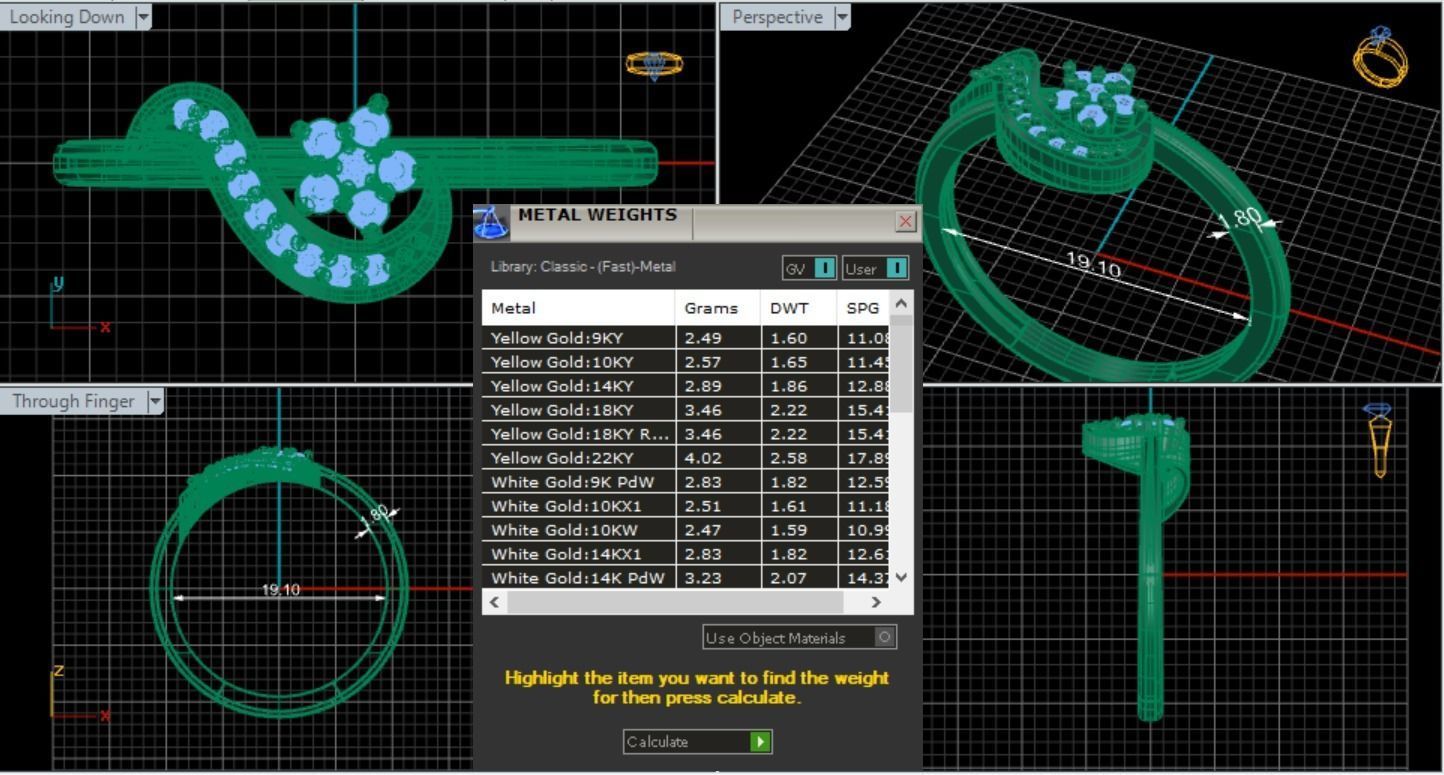The height and width of the screenshot is (775, 1444).
Task: Click the horizontal scrollbar thumb in metal table
Action: coord(676,602)
